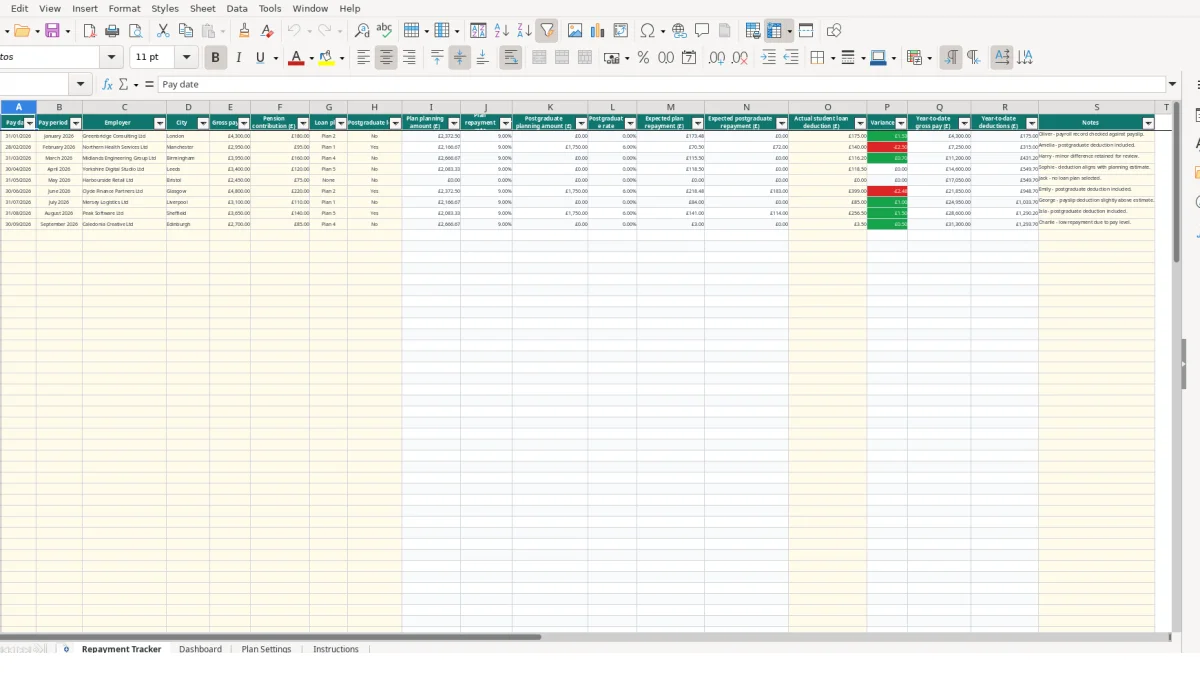Click the formula input line showing Pay date

661,85
